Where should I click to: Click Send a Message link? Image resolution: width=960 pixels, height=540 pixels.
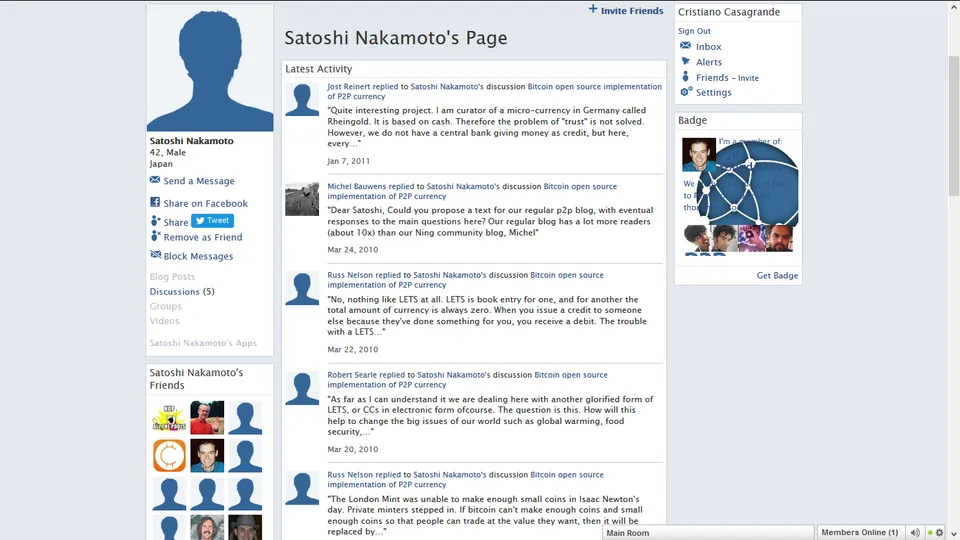coord(199,181)
